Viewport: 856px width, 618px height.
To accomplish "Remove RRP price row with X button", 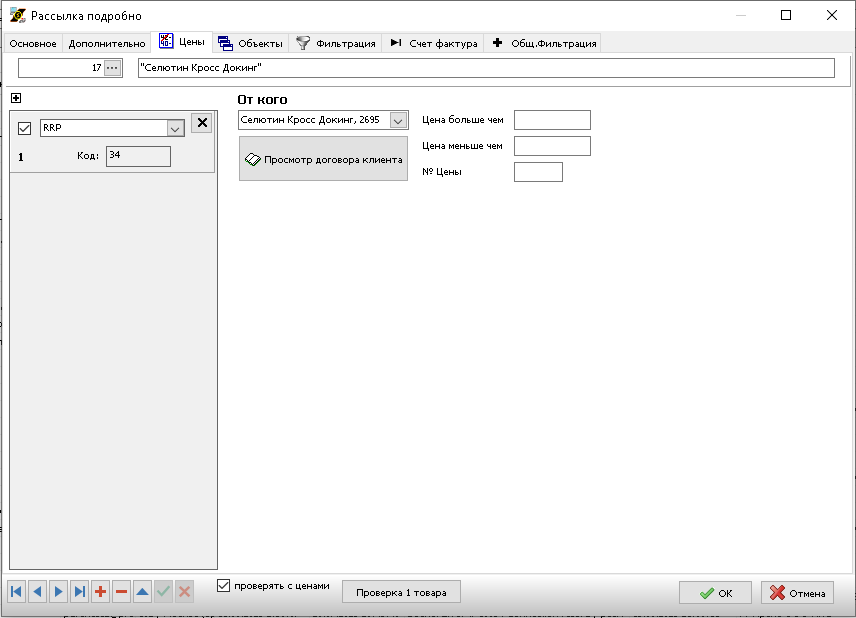I will (201, 122).
